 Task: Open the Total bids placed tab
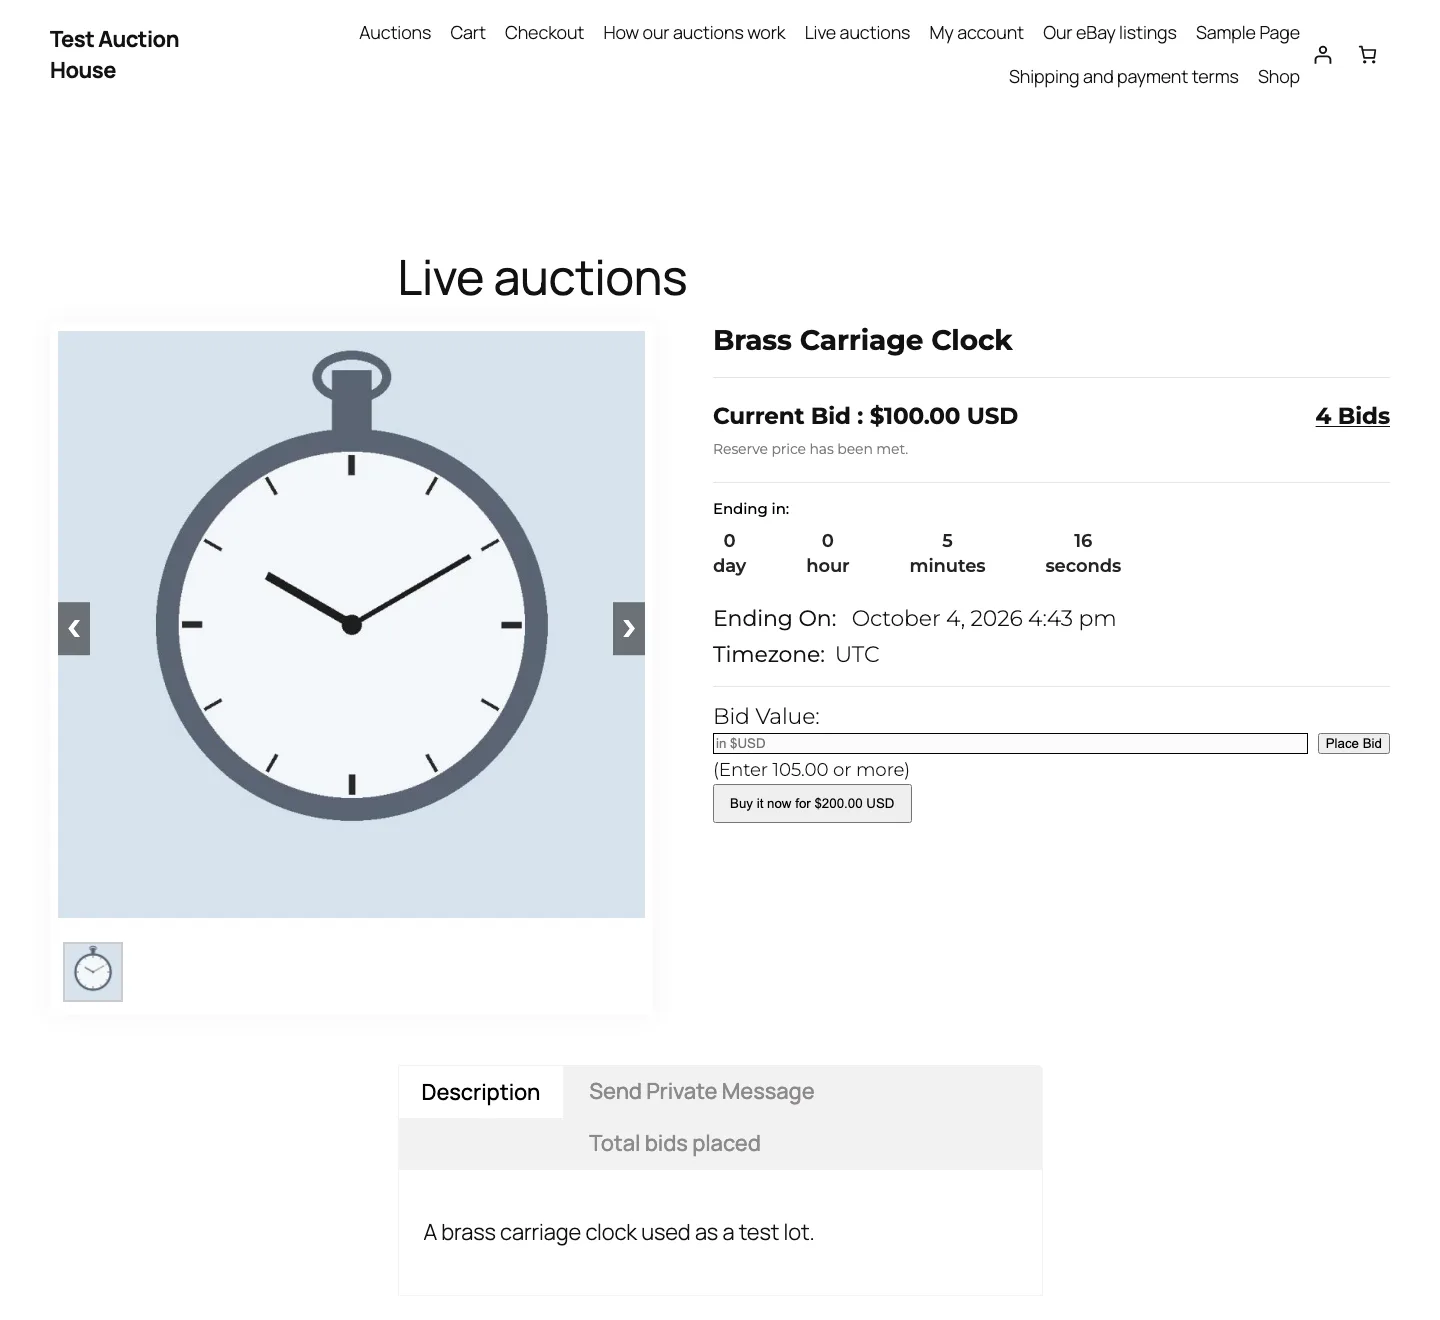coord(675,1144)
